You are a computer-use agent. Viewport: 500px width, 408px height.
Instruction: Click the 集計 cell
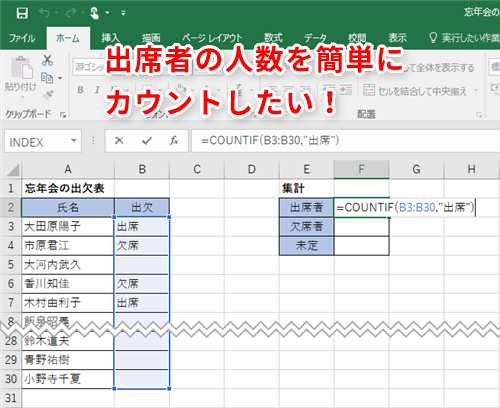[x=307, y=189]
